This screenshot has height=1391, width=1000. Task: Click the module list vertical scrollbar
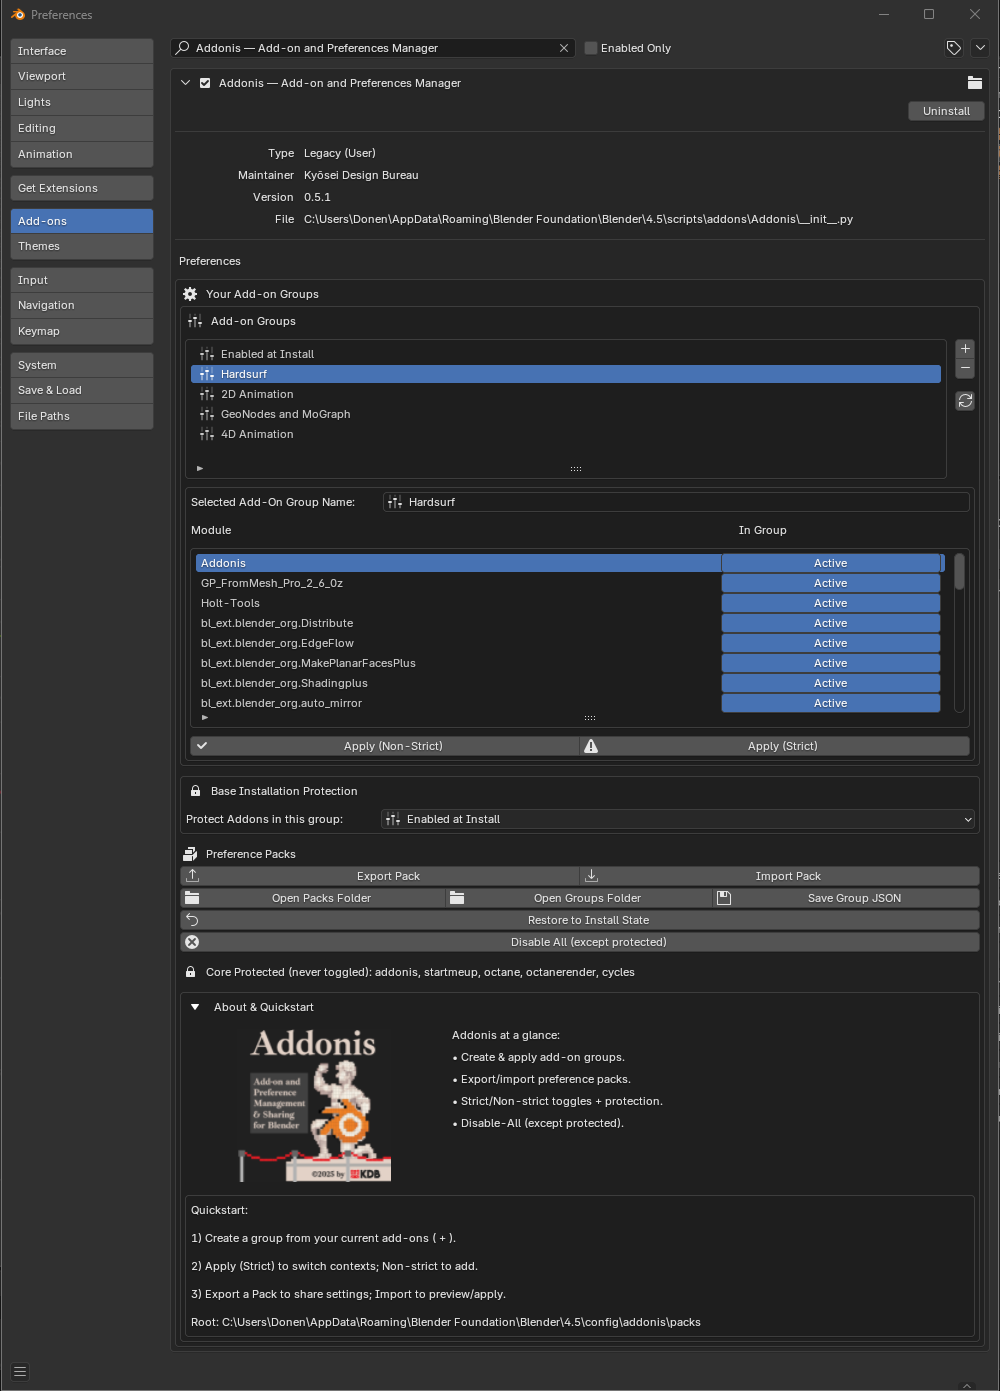[x=959, y=572]
